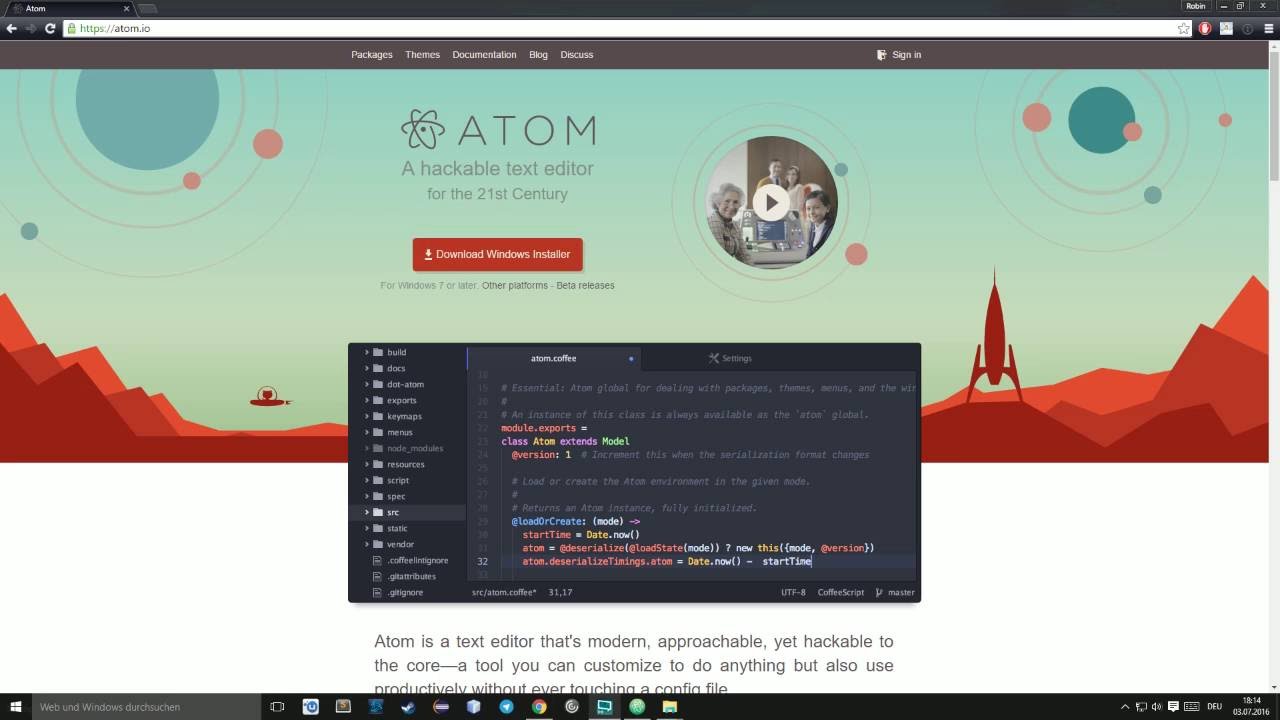Open the green round app in the taskbar
Screen dimensions: 1280x720
pos(637,707)
